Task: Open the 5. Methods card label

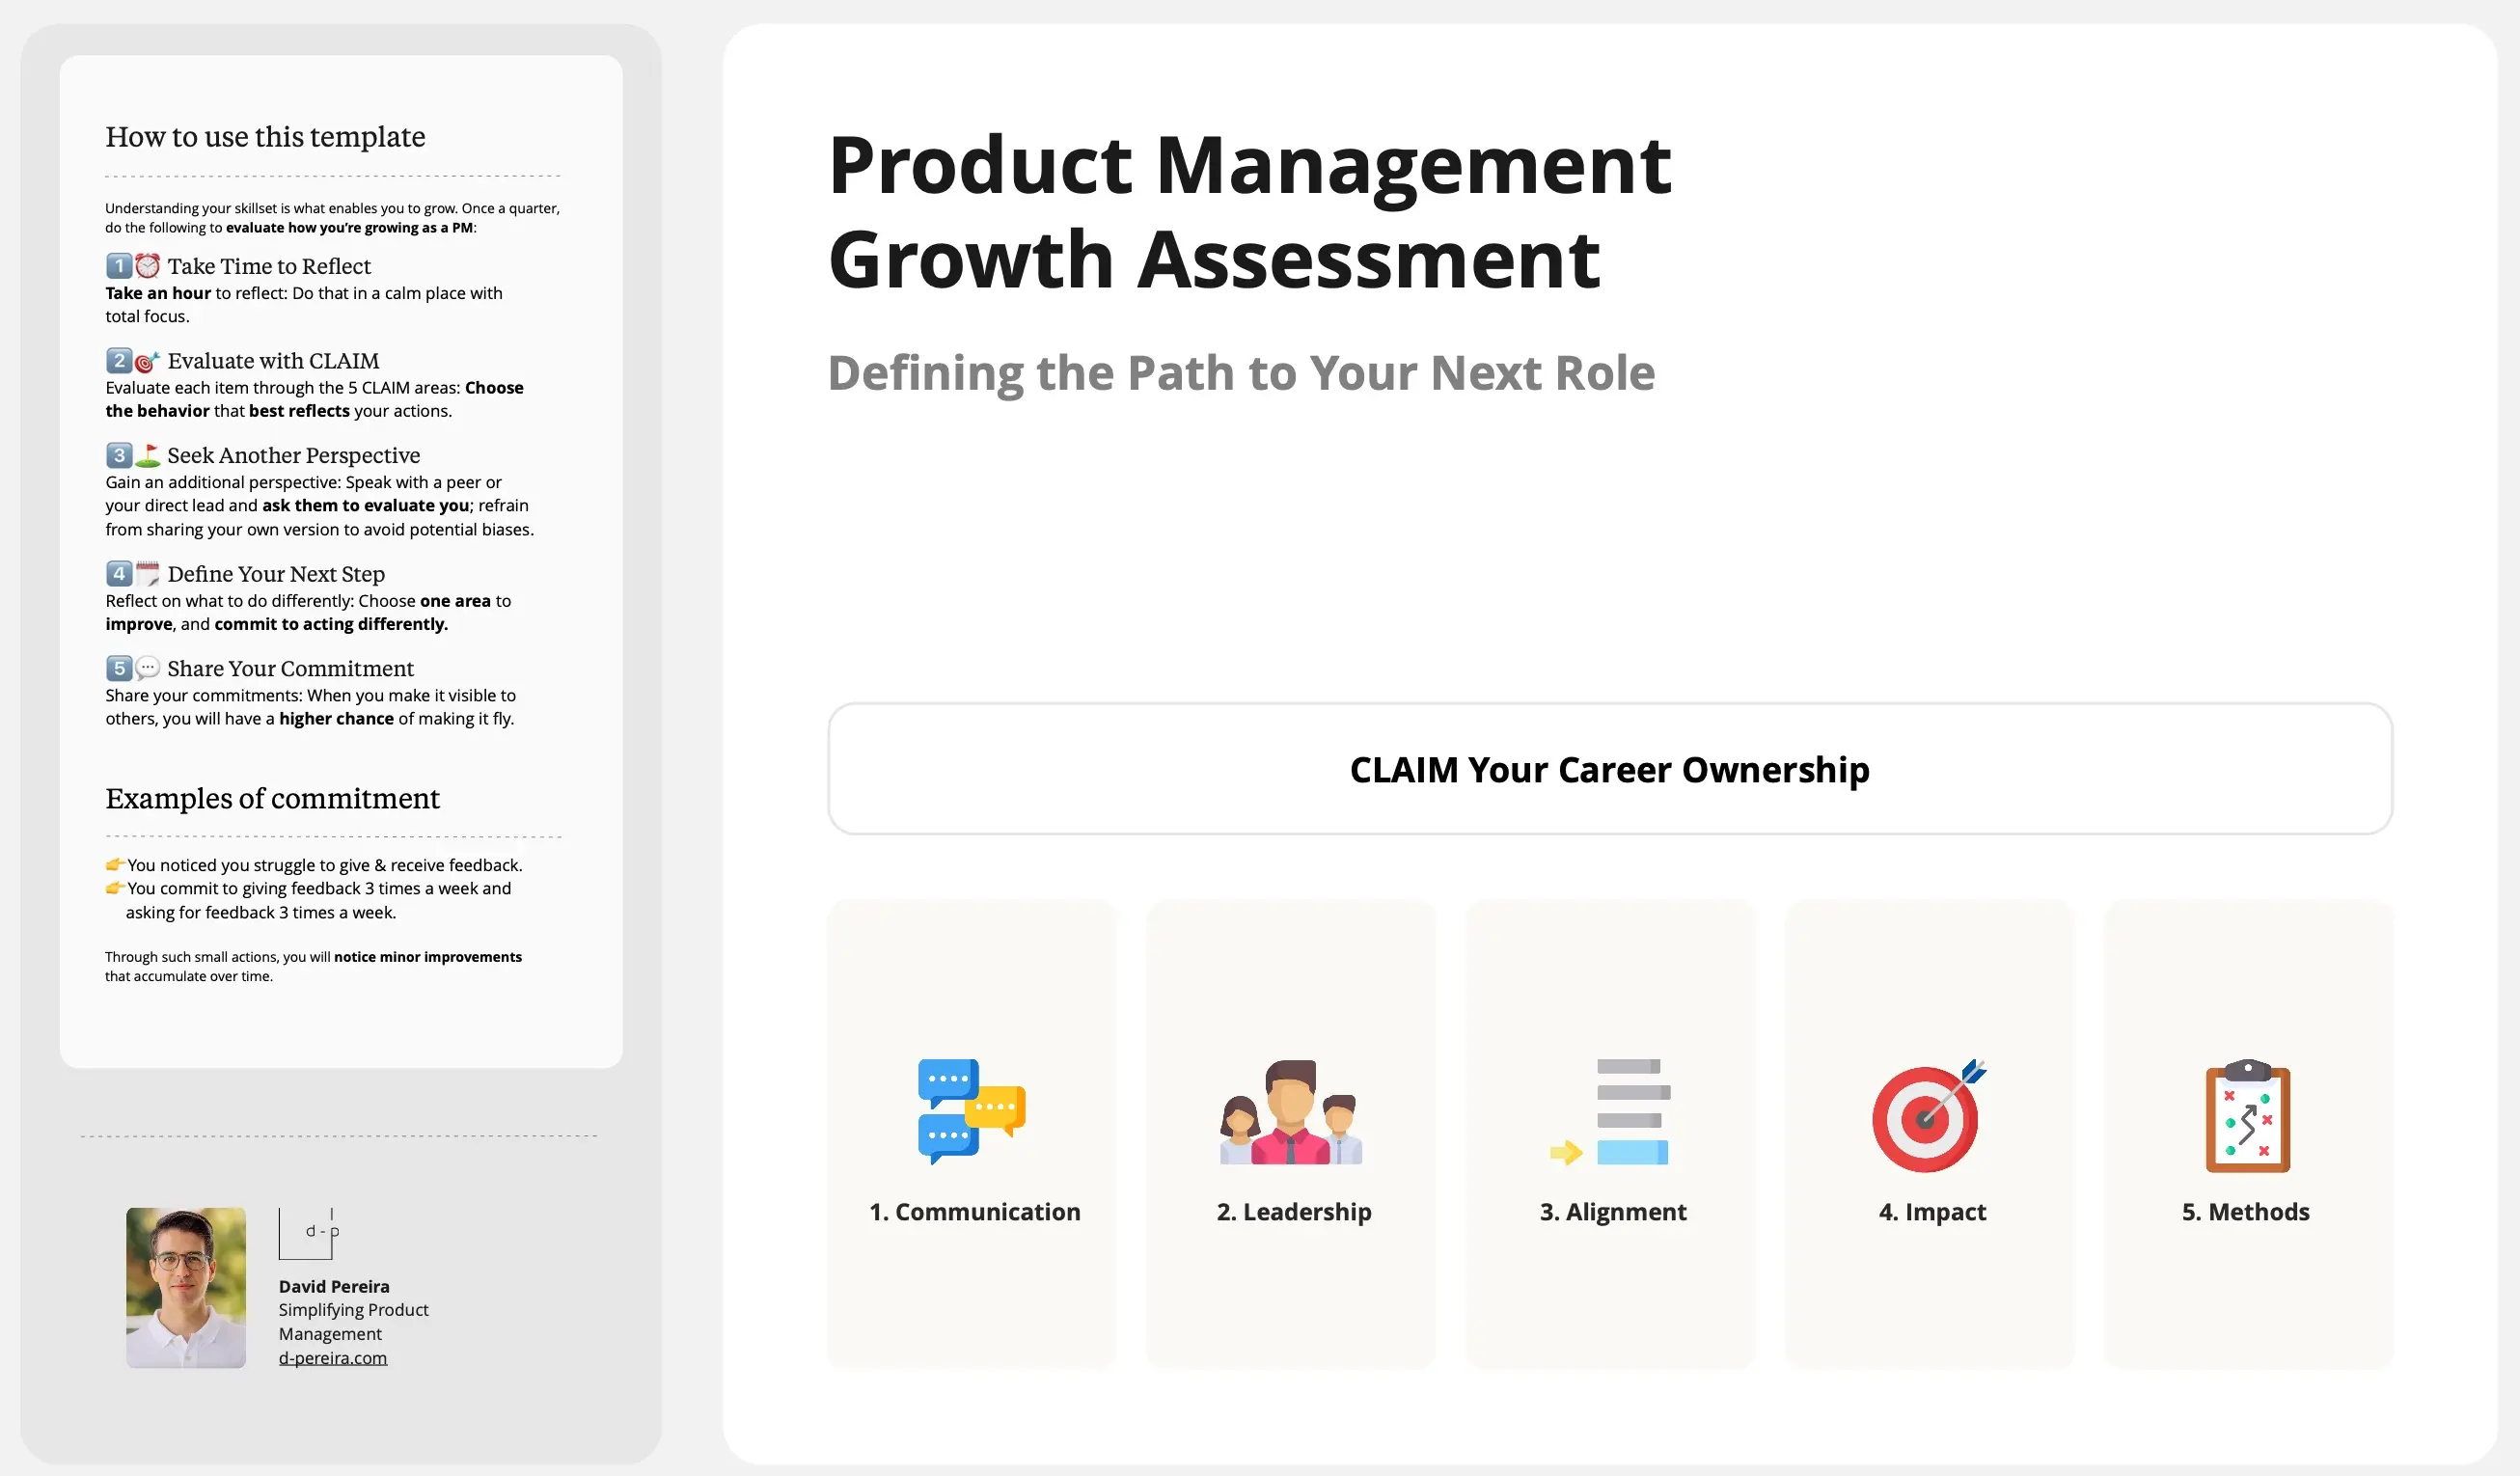Action: (x=2245, y=1212)
